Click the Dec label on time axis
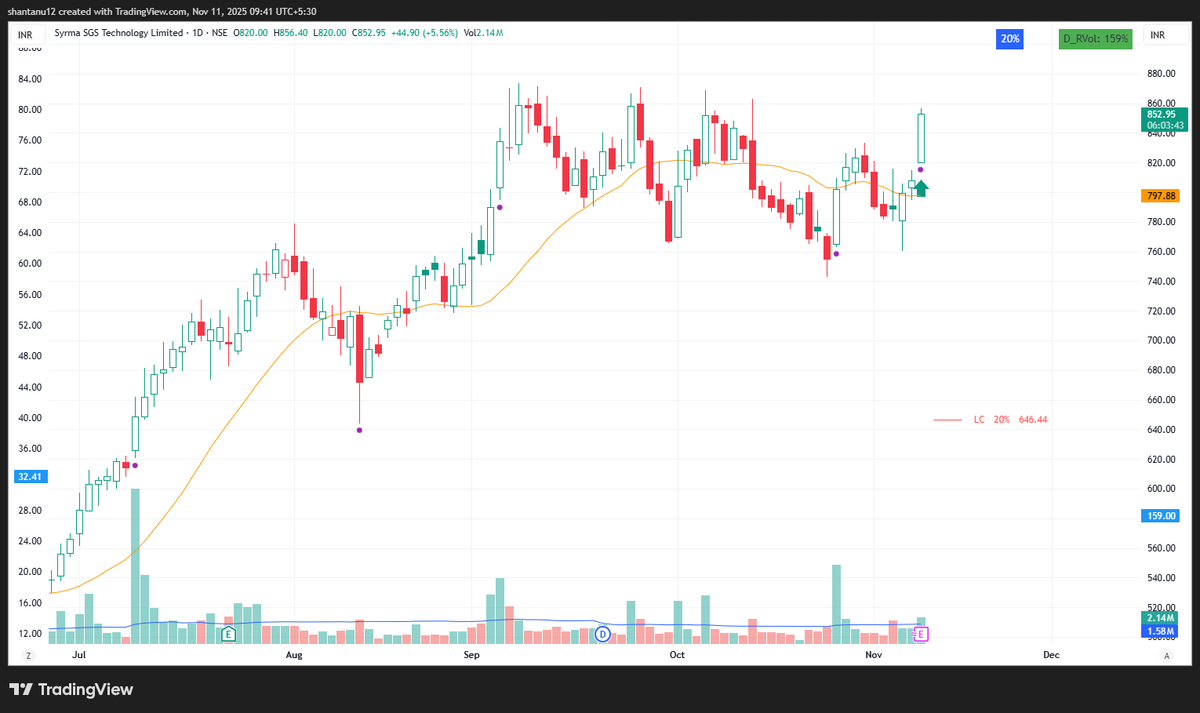The image size is (1200, 713). tap(1051, 655)
